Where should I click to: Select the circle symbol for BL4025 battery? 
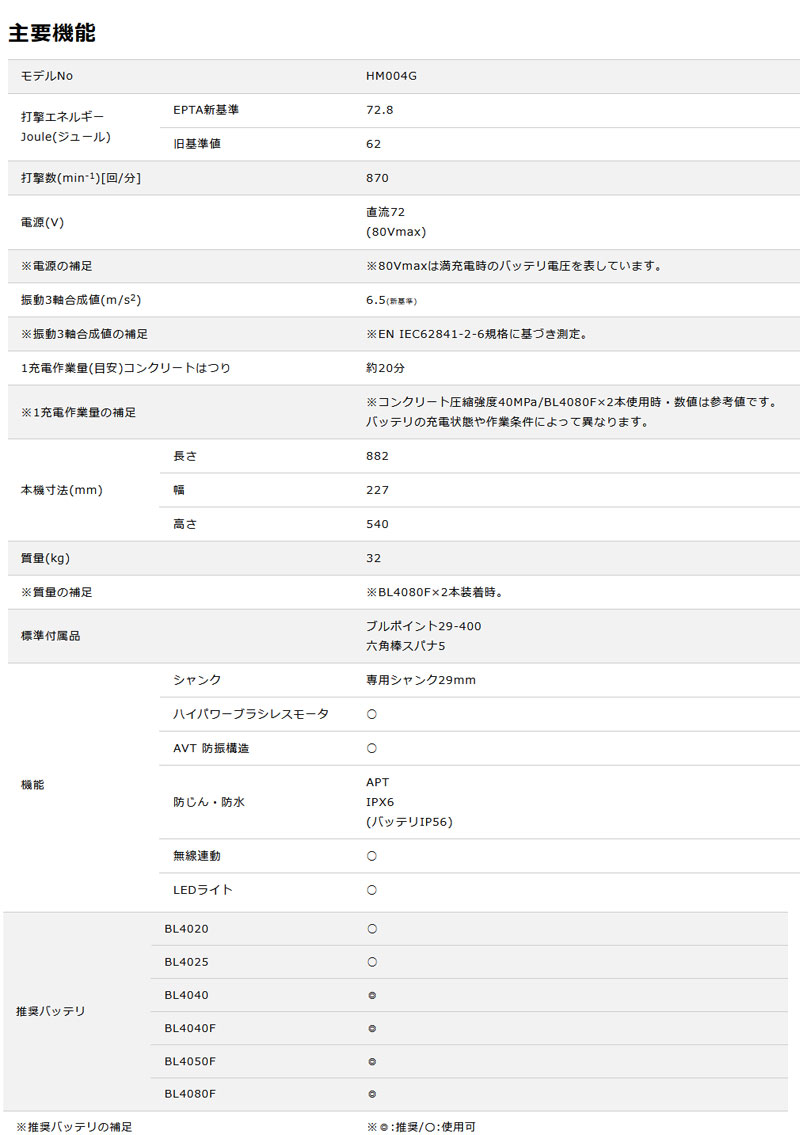pos(372,962)
